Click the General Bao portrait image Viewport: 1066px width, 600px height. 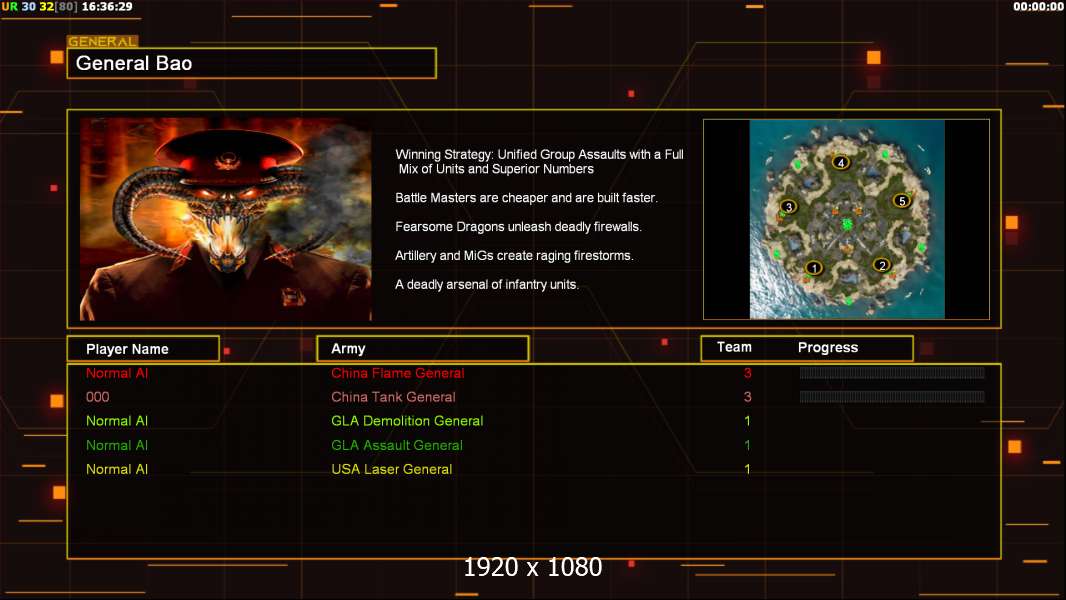coord(226,219)
